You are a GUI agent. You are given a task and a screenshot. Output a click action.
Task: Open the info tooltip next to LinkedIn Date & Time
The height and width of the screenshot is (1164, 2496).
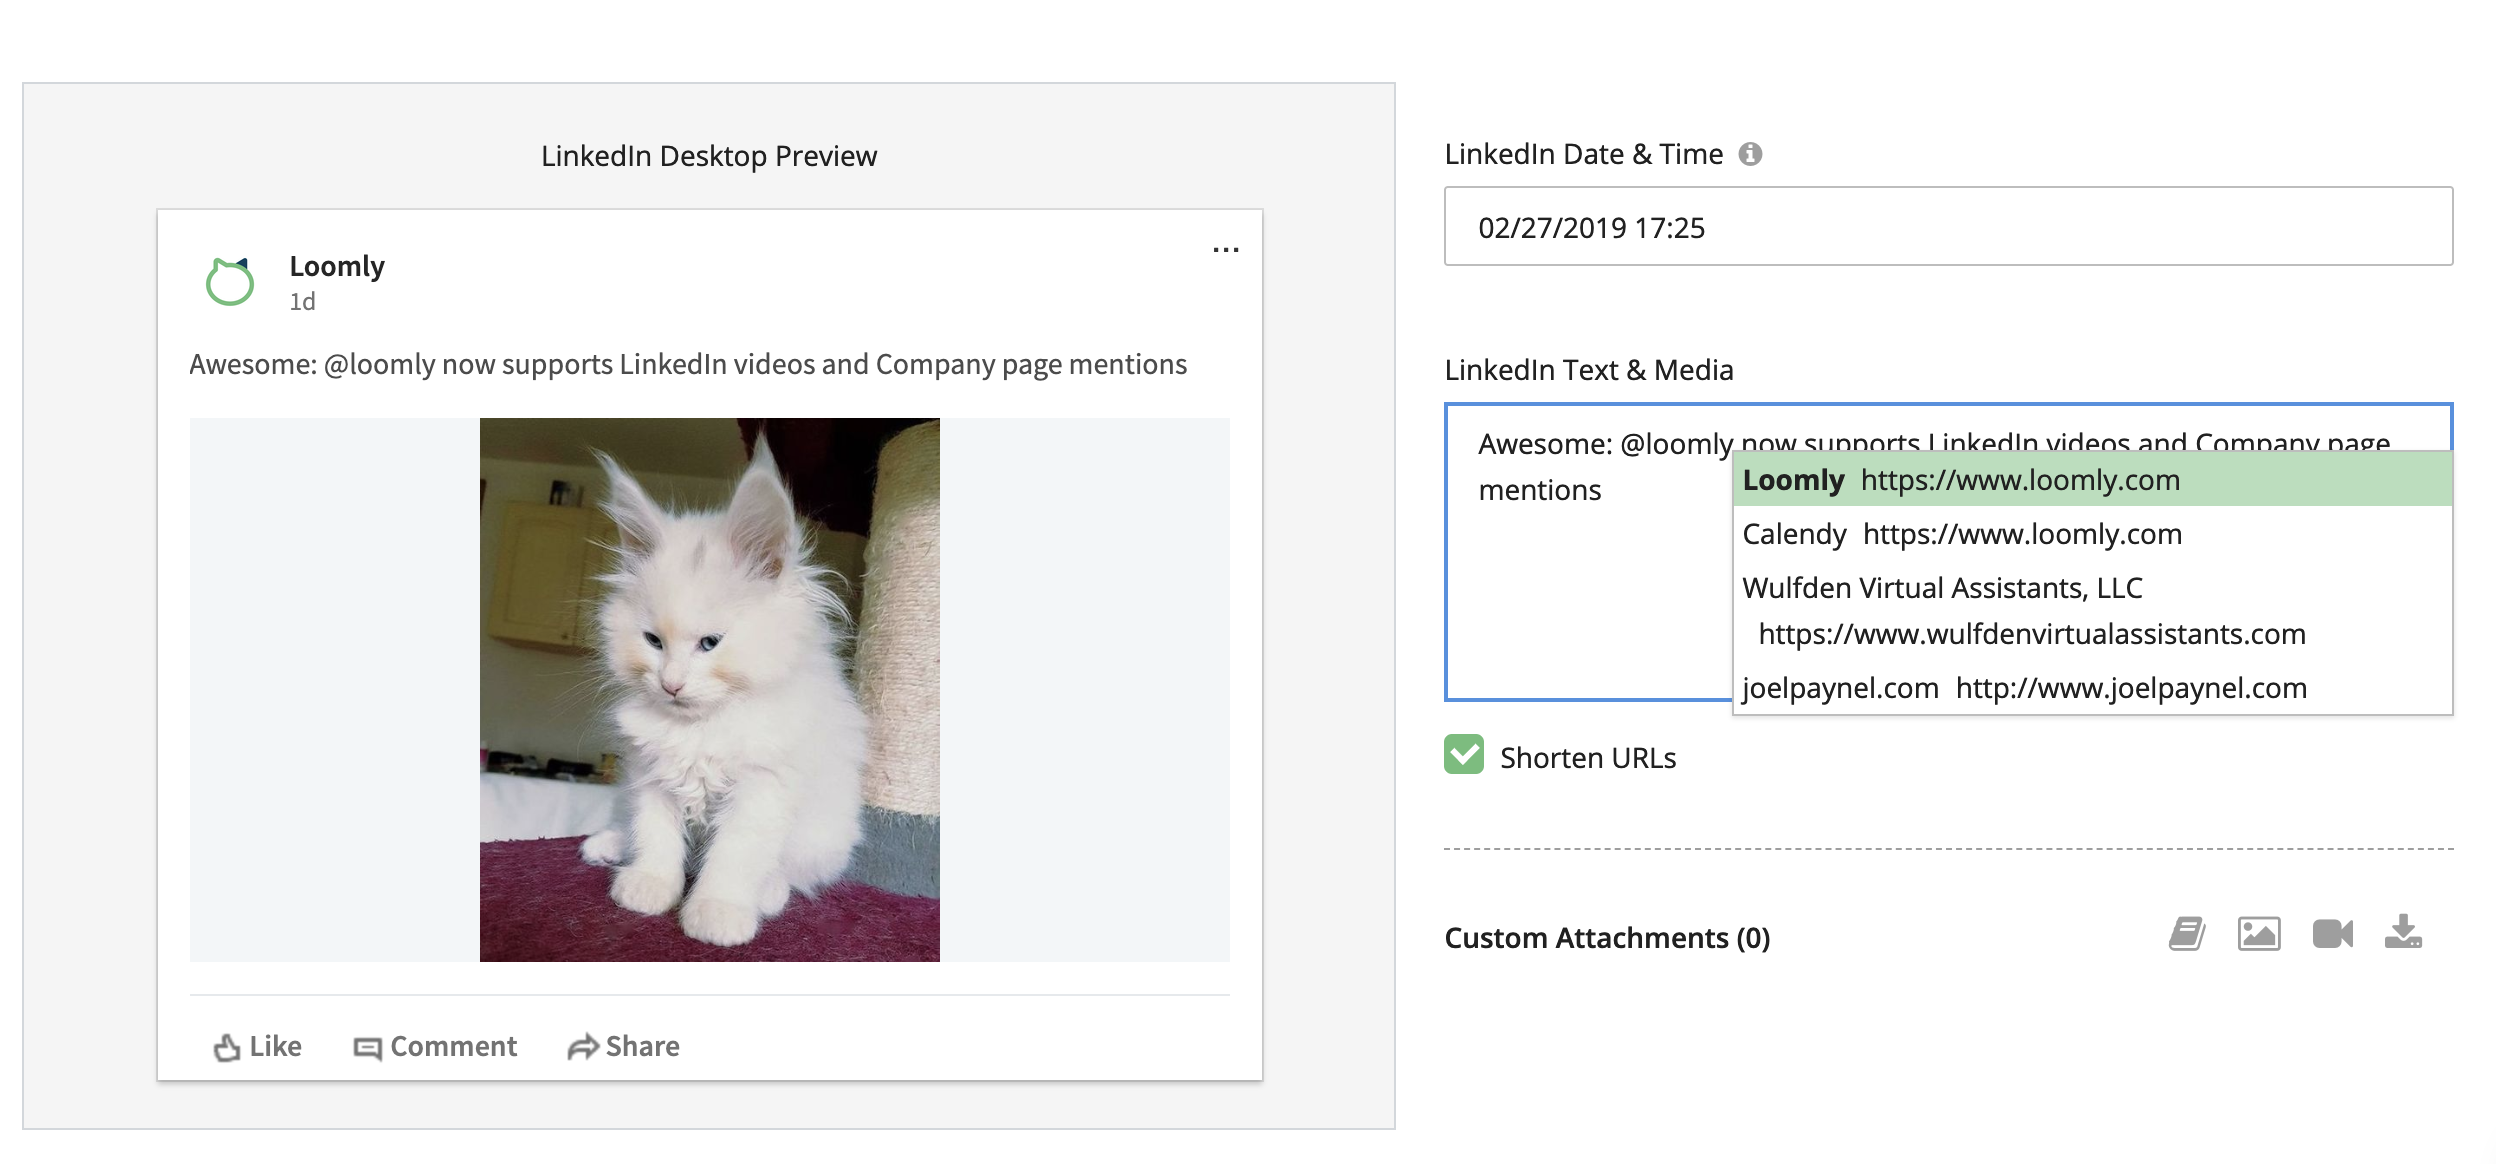[x=1751, y=153]
